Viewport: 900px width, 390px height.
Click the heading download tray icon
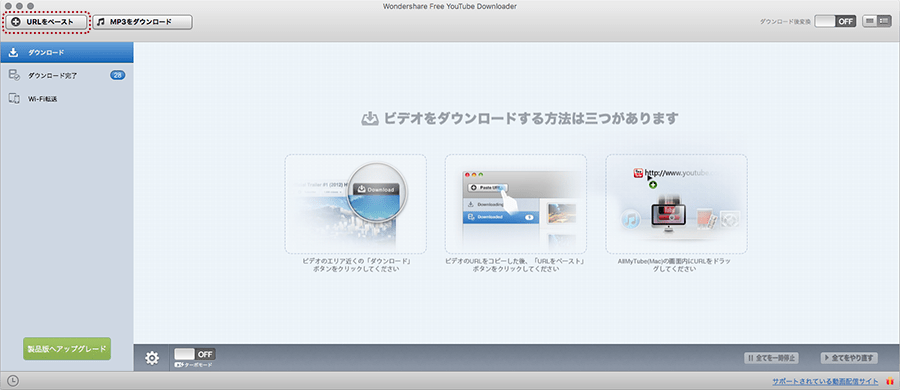tap(370, 119)
